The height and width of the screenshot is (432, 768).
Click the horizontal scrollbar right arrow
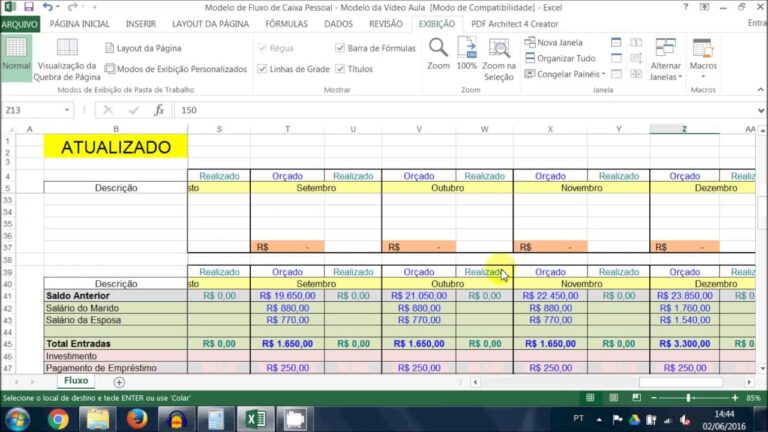tap(749, 382)
